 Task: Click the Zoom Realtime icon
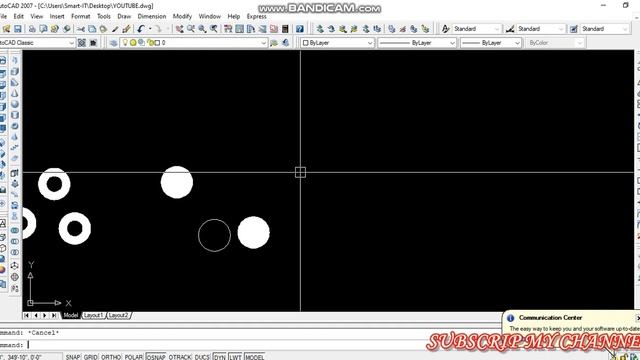click(191, 29)
